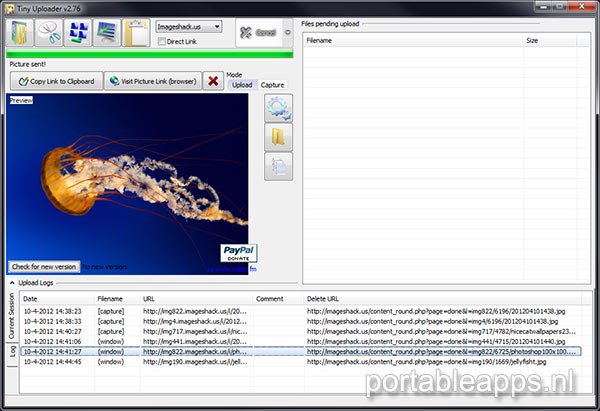Select the Current Session vertical tab
600x411 pixels.
[x=12, y=316]
